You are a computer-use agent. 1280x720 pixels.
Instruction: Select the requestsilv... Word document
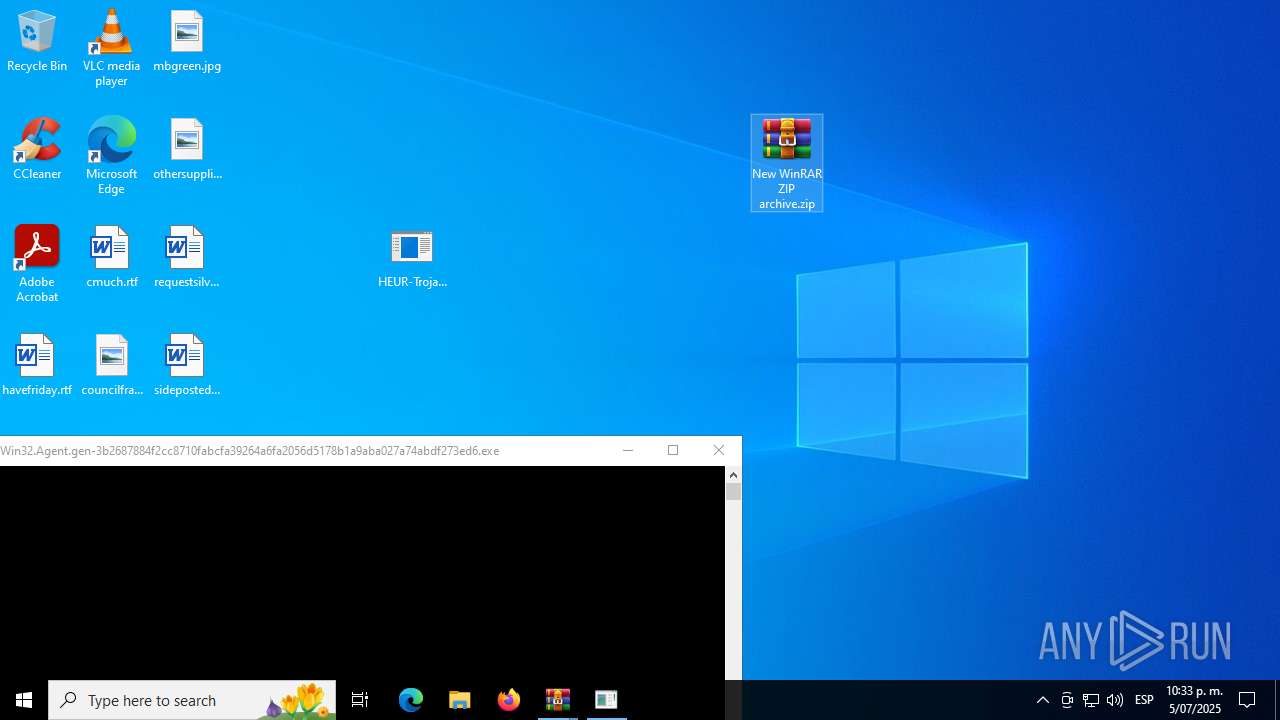187,258
